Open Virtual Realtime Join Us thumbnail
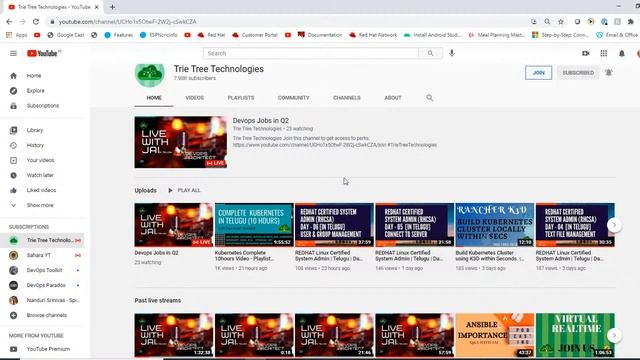 [575, 335]
